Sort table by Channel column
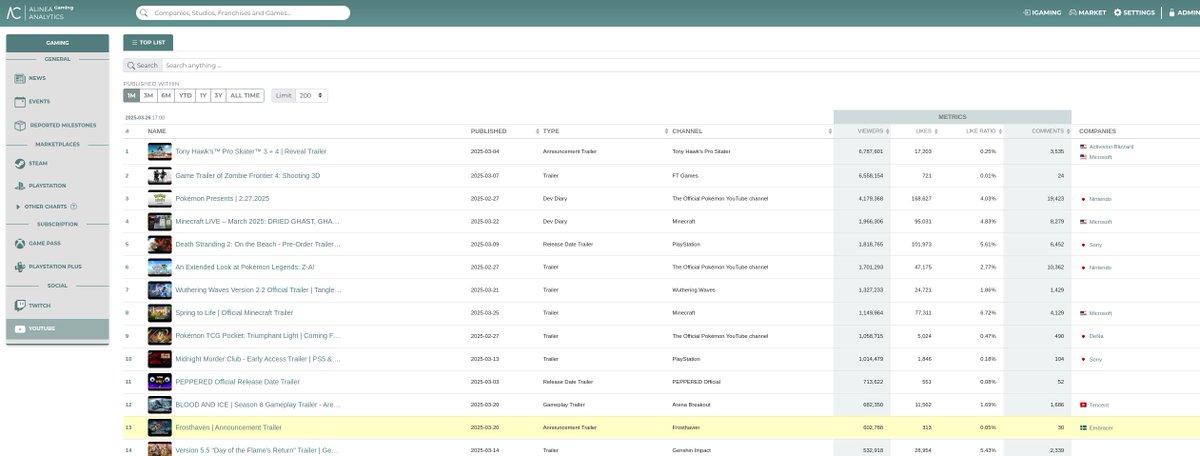Viewport: 1200px width, 456px height. pos(830,131)
